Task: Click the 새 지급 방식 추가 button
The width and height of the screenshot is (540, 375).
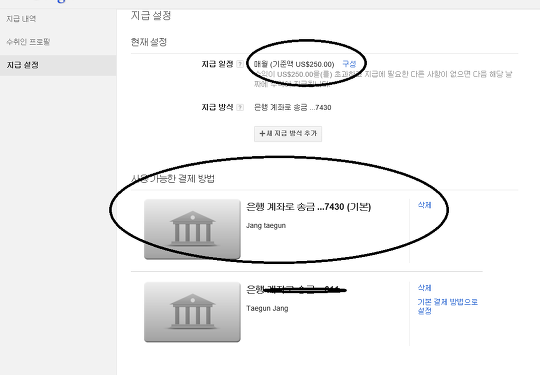Action: tap(288, 134)
